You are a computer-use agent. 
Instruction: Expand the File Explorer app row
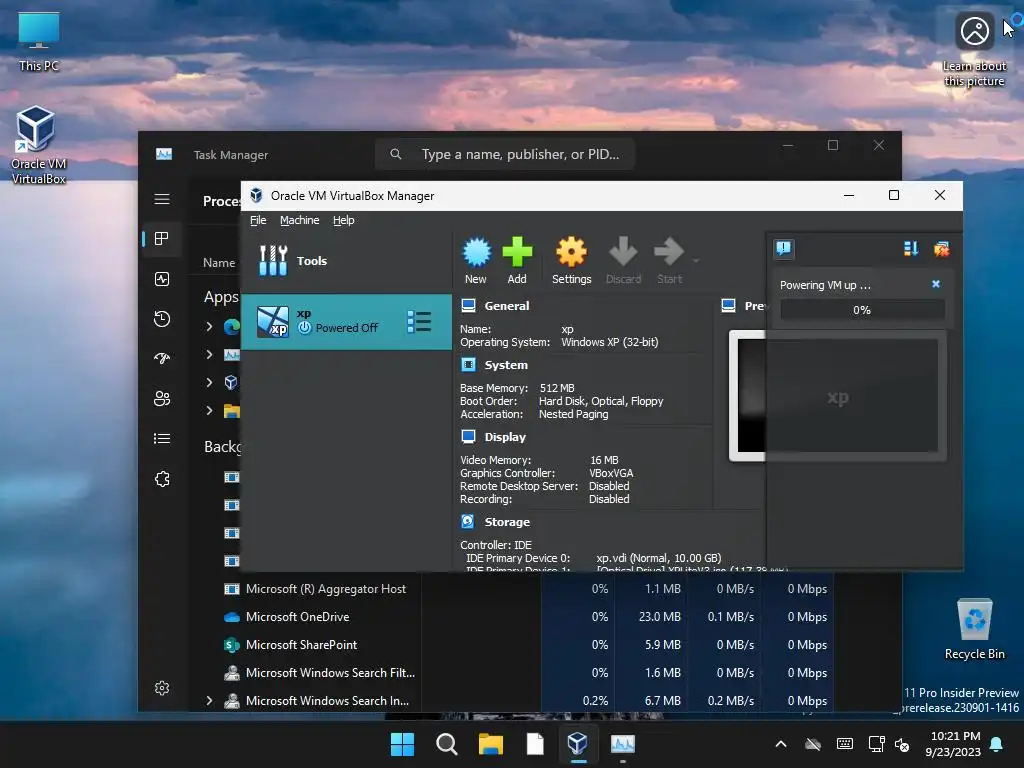[209, 410]
